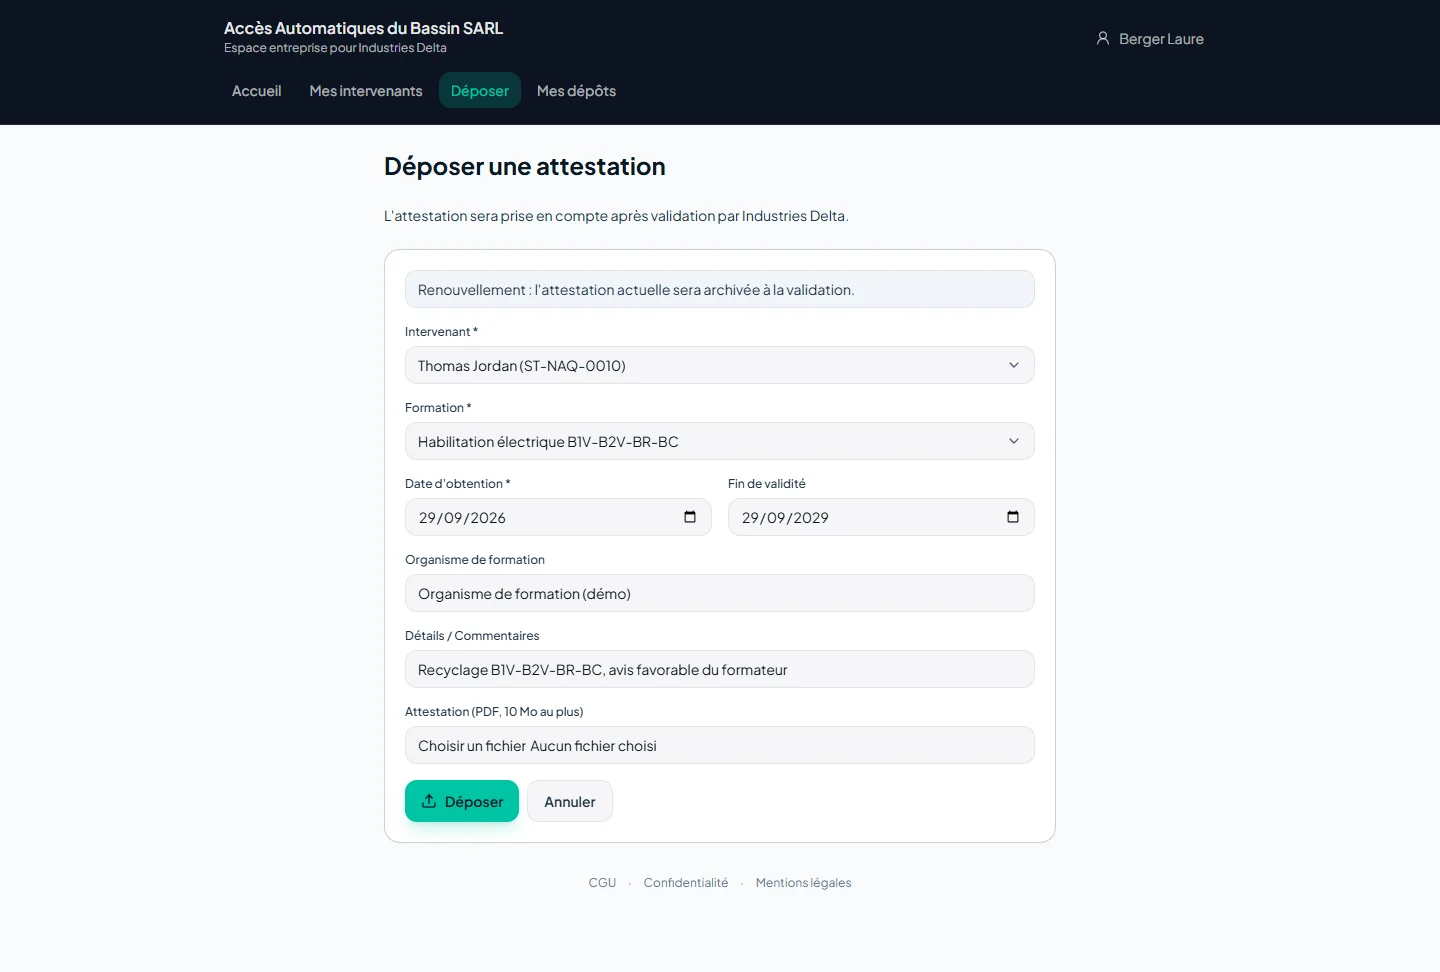Focus the Détails / Commentaires field

[x=720, y=669]
